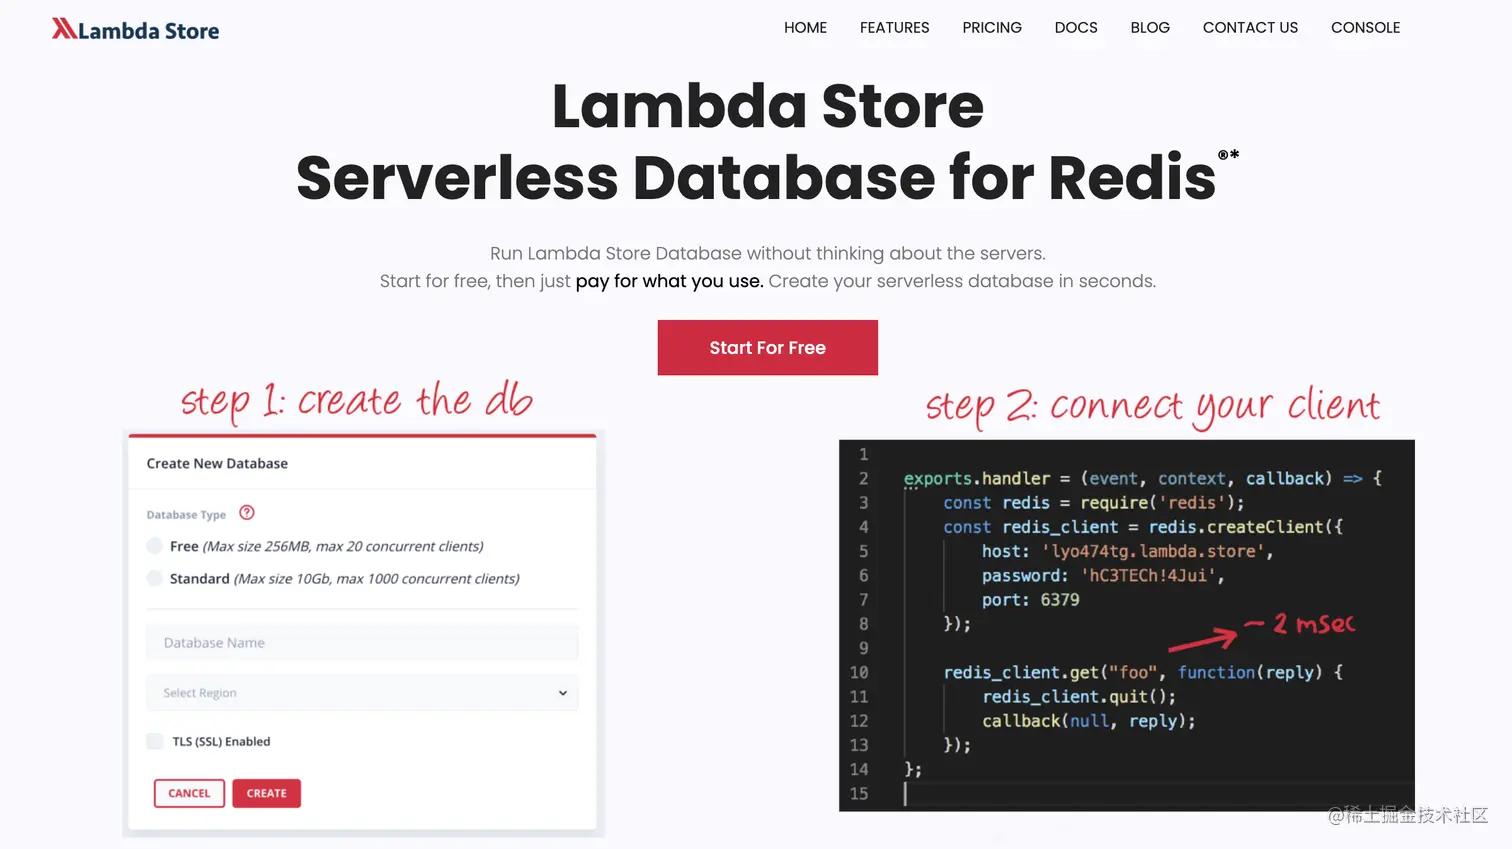Select the Free database type radio
The image size is (1512, 849).
click(155, 546)
